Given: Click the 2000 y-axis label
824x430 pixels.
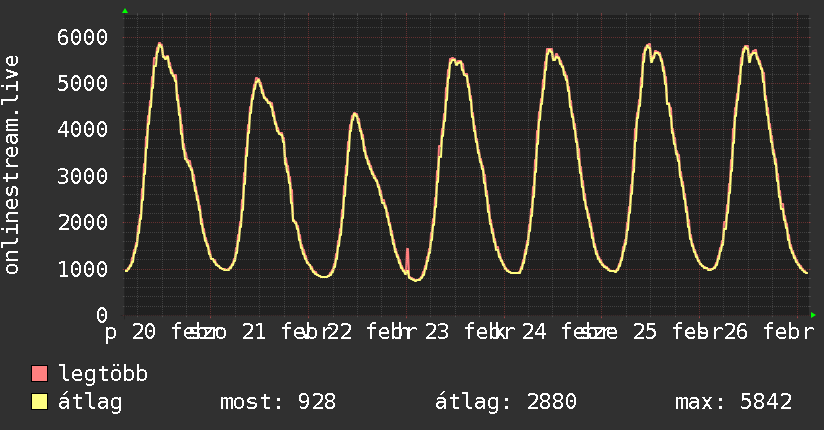Looking at the screenshot, I should (83, 222).
